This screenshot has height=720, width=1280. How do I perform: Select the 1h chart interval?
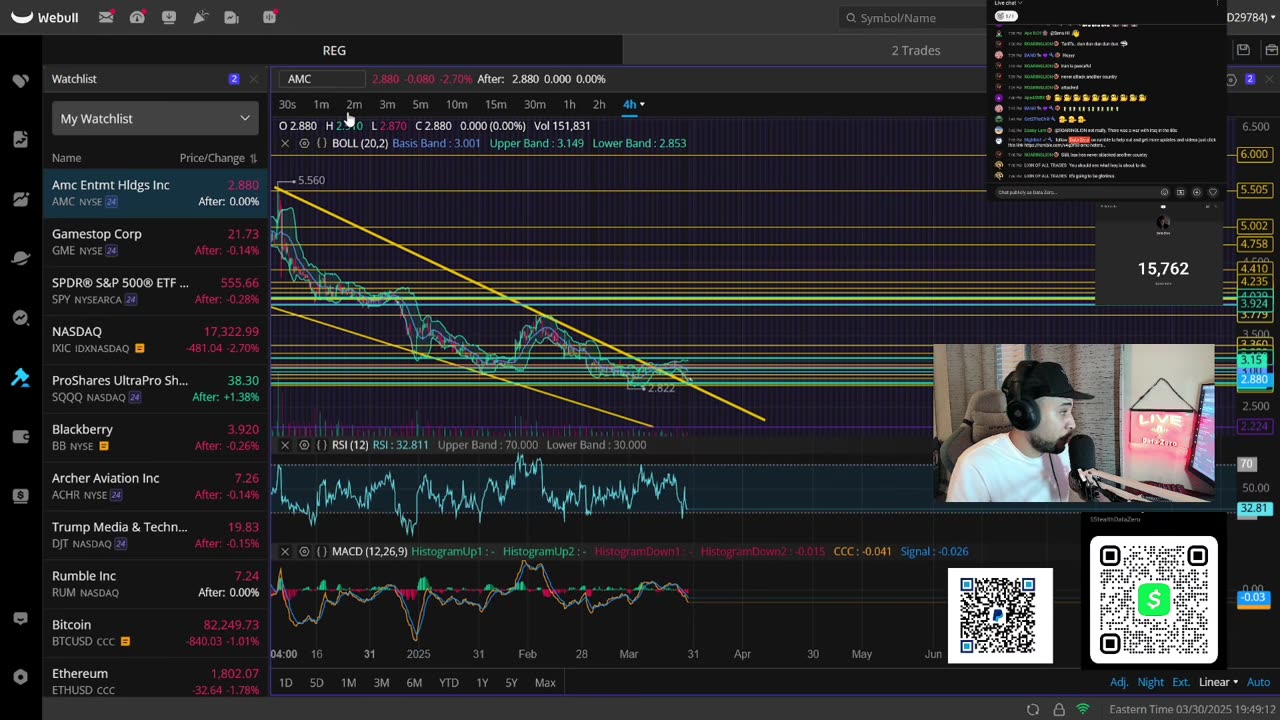(569, 104)
